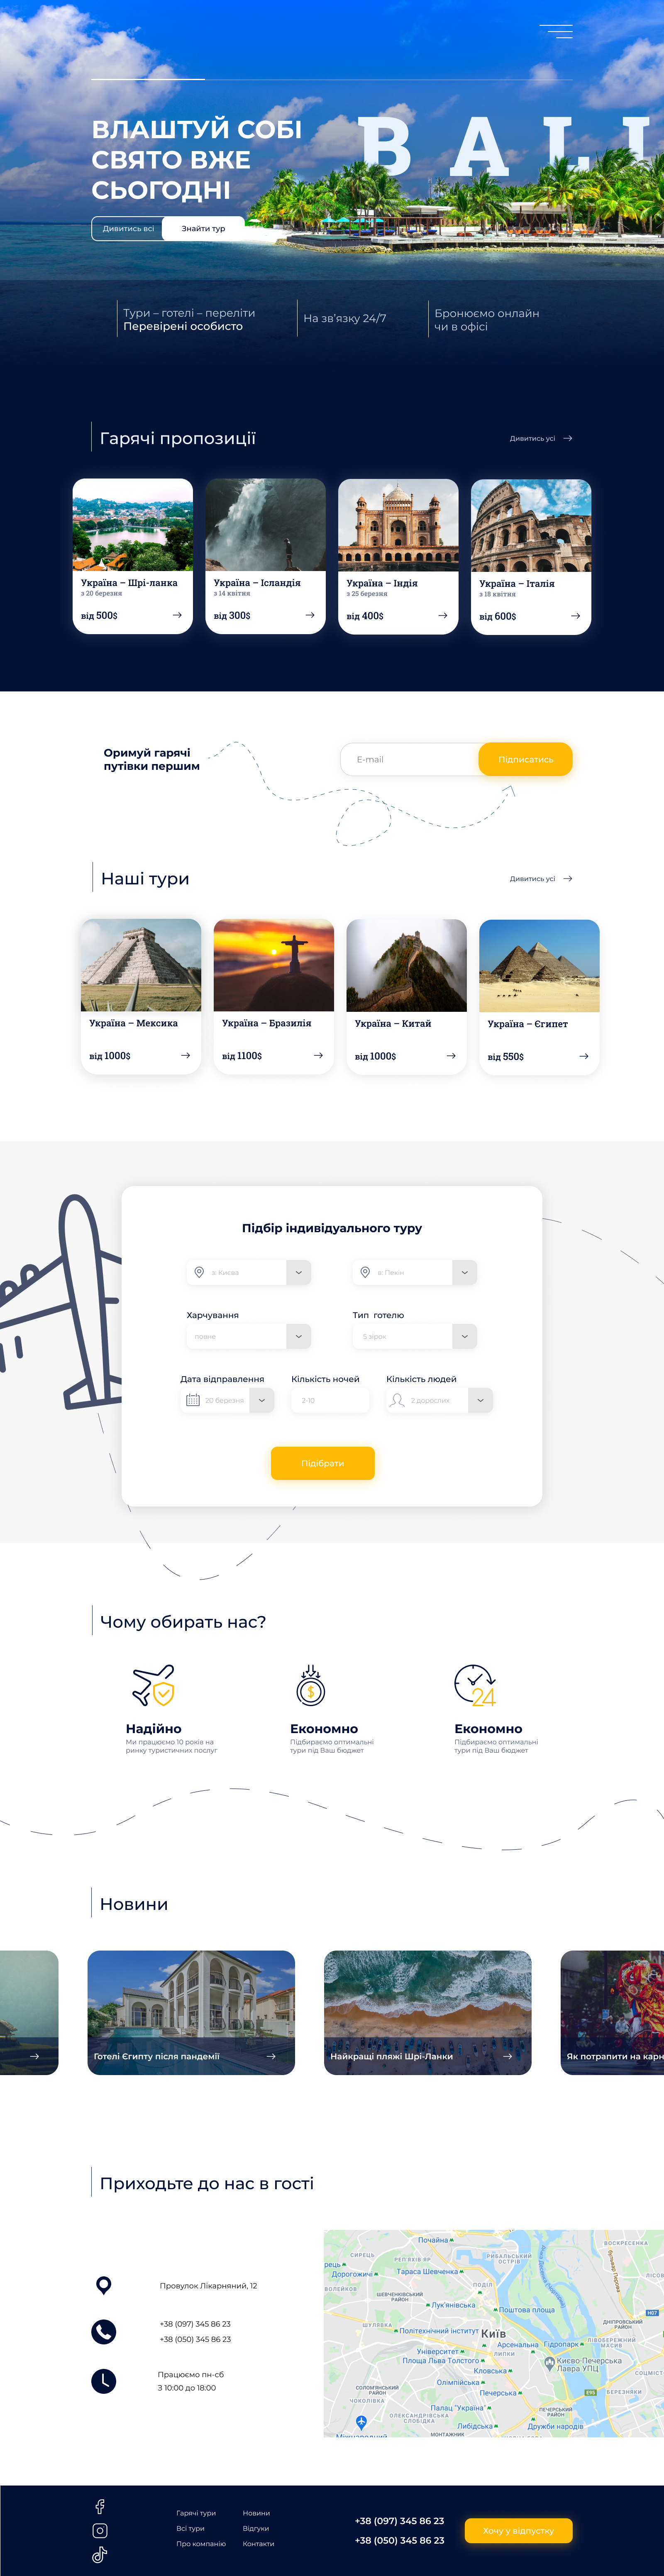Click the Підібрати button
The width and height of the screenshot is (664, 2576).
[322, 1463]
